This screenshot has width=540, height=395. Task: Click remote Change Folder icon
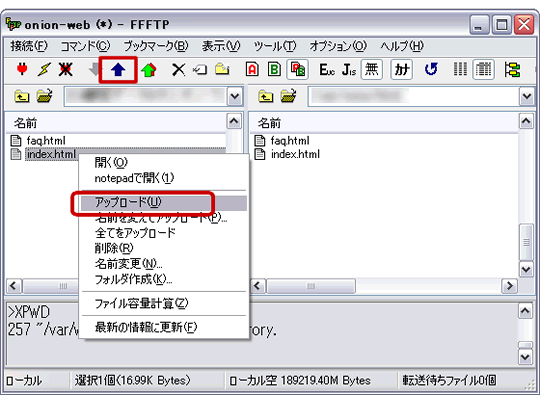(289, 96)
